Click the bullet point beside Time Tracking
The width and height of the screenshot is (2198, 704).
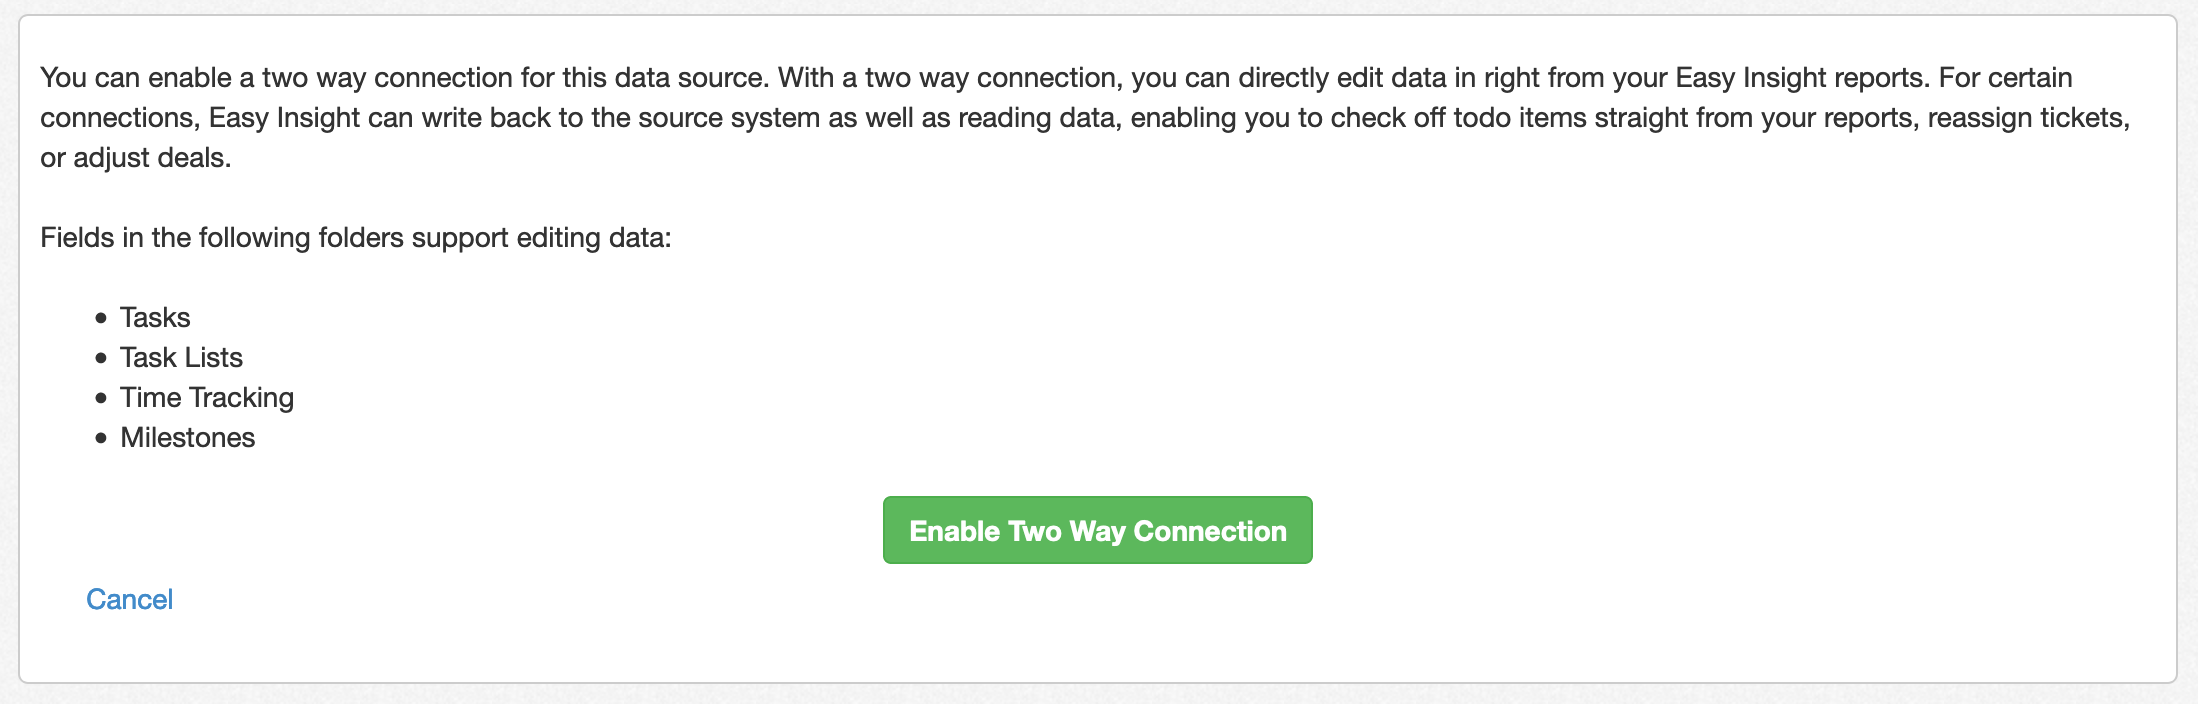[101, 398]
